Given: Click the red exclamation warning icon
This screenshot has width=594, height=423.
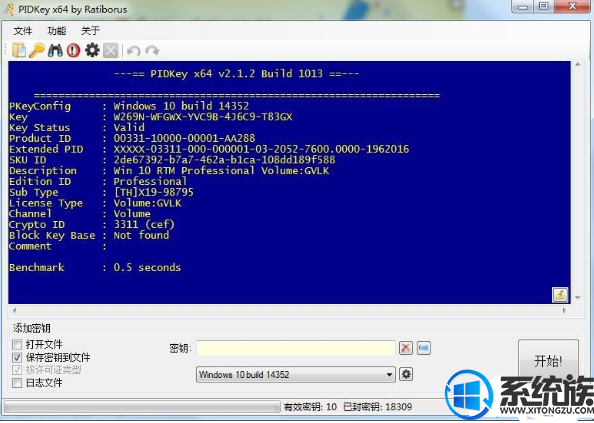Looking at the screenshot, I should coord(73,50).
